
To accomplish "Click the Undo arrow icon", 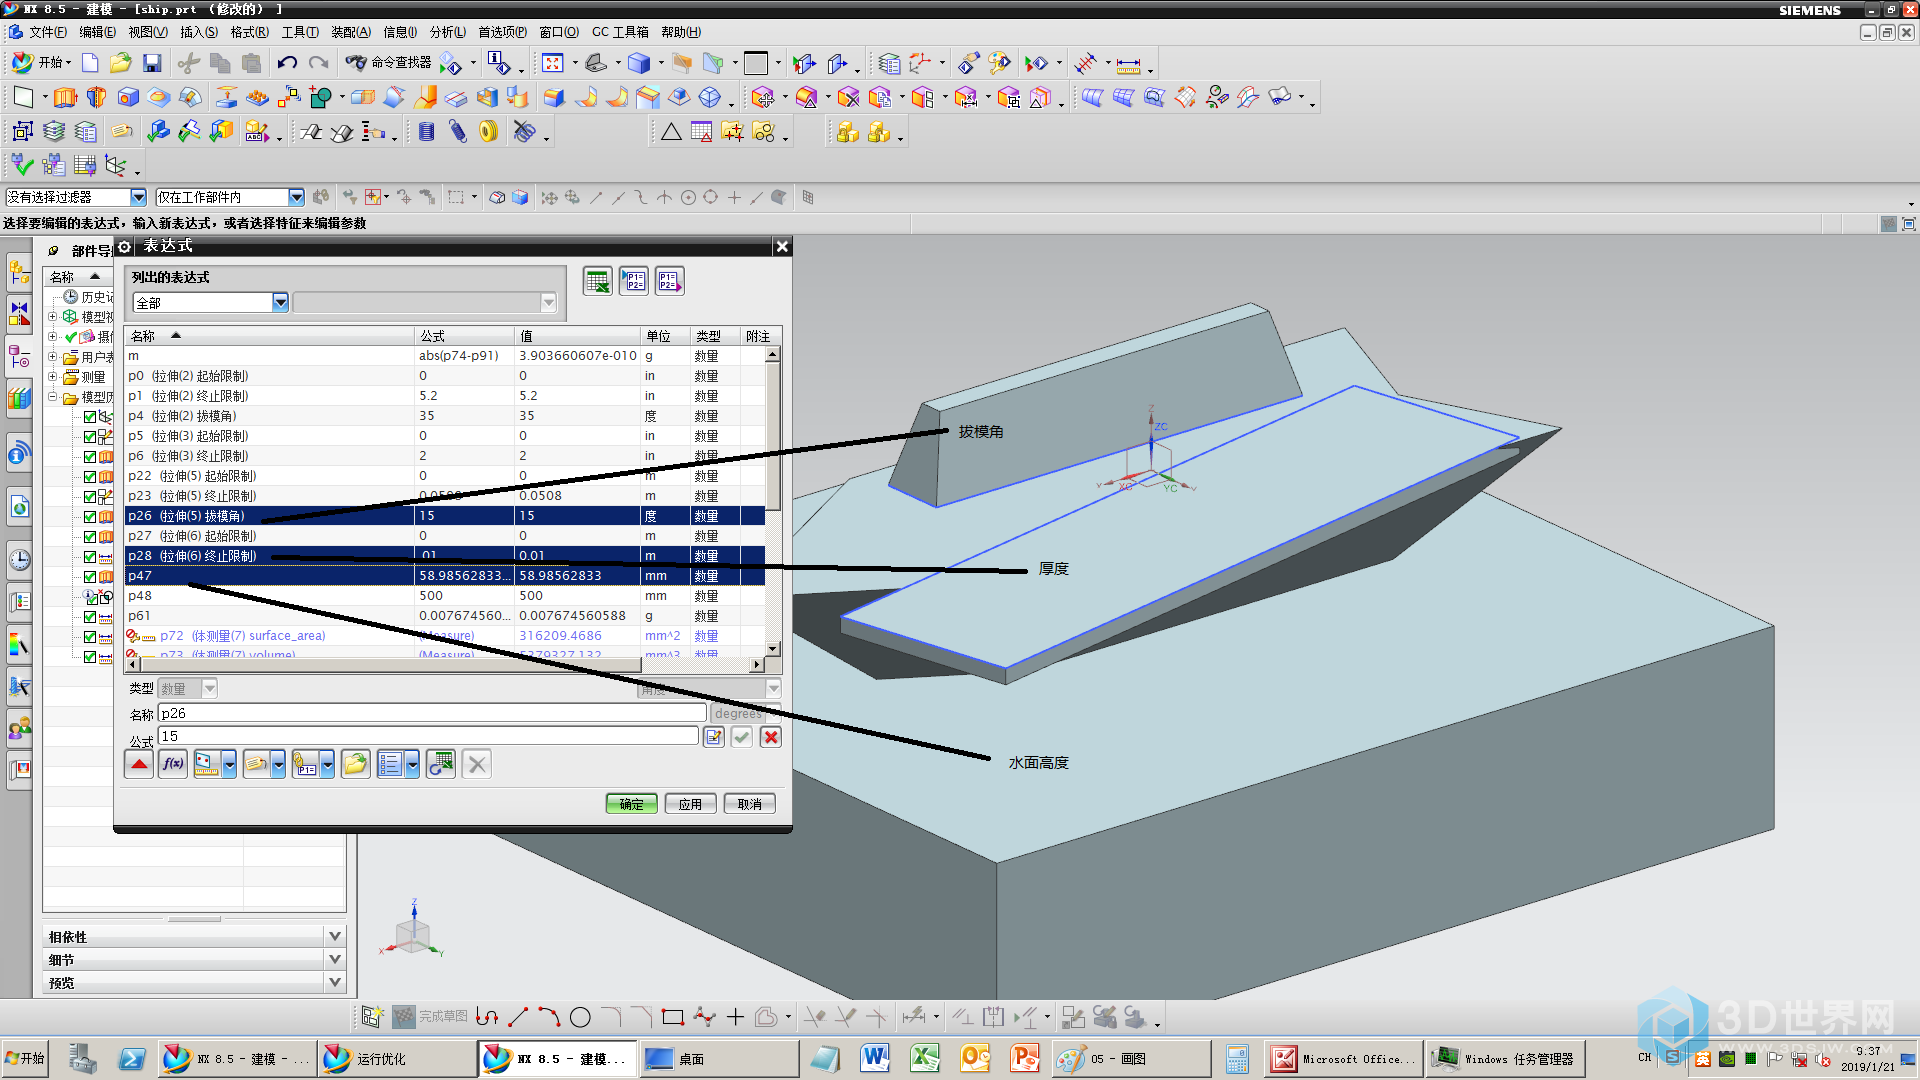I will tap(287, 63).
